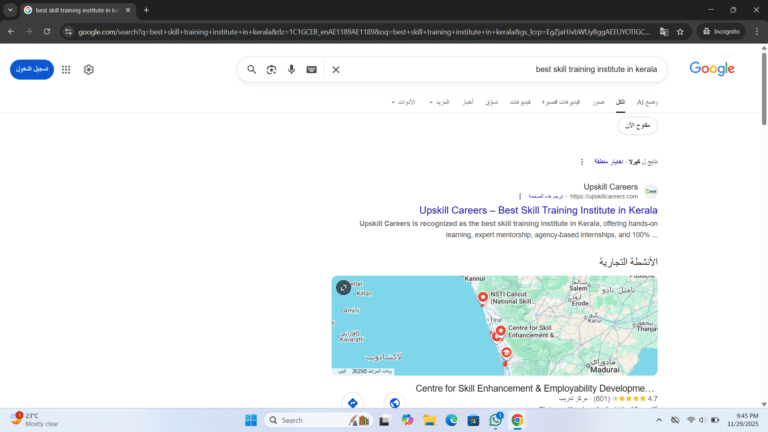This screenshot has width=768, height=432.
Task: Switch to Shopping (تسوّق) tab
Action: [x=491, y=102]
